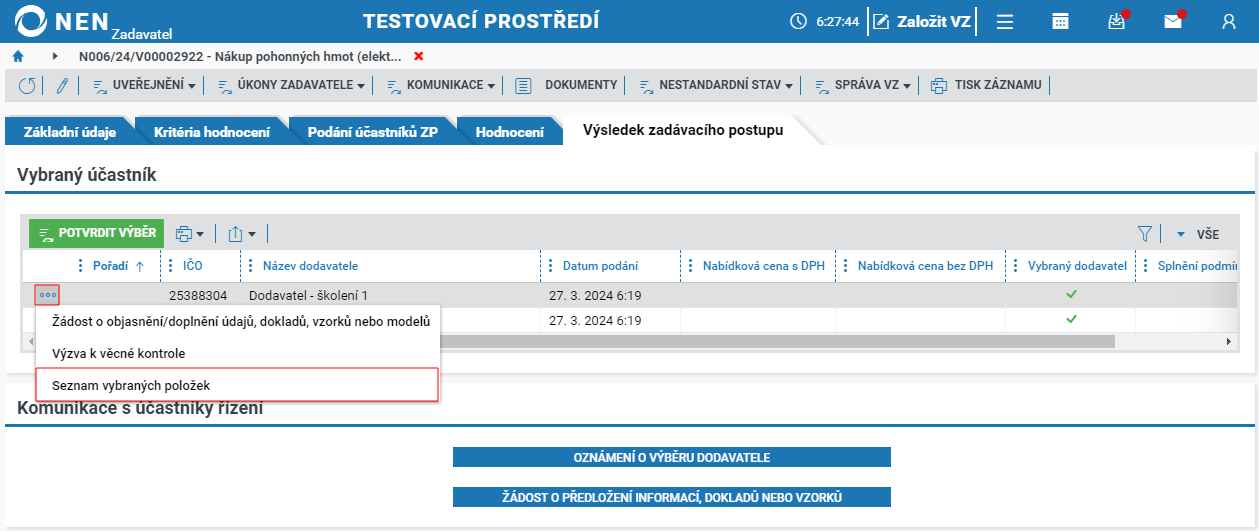Open the calendar icon in header
This screenshot has width=1259, height=531.
pyautogui.click(x=1061, y=21)
